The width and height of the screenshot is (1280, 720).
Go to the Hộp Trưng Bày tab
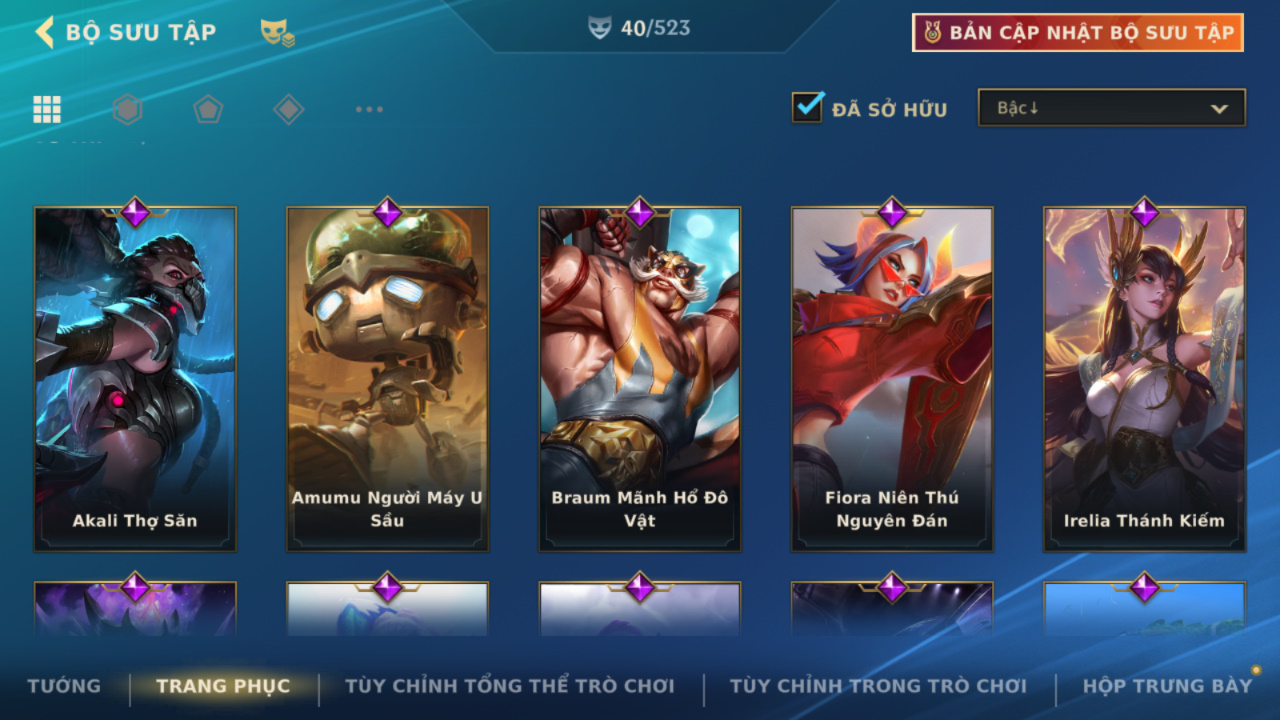click(x=1167, y=686)
